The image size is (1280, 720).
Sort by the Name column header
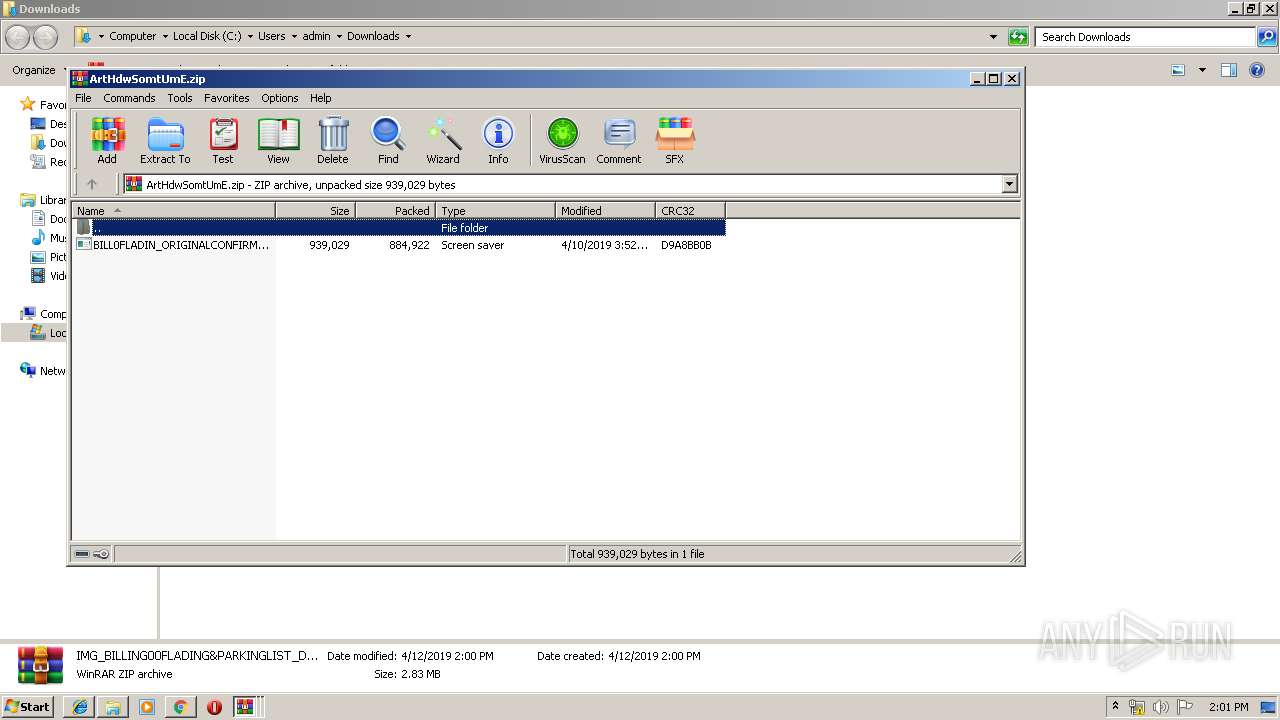tap(174, 210)
